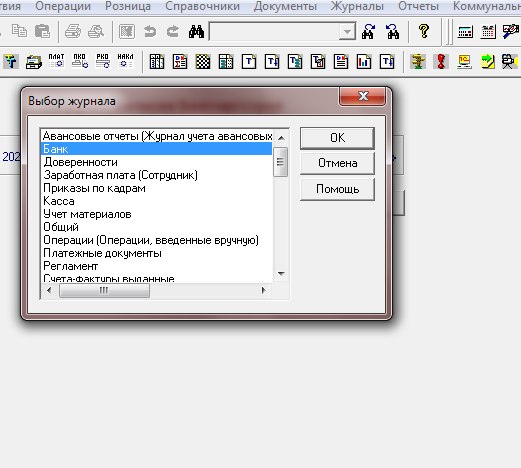Select the Касса journal
521x468 pixels.
[x=156, y=201]
